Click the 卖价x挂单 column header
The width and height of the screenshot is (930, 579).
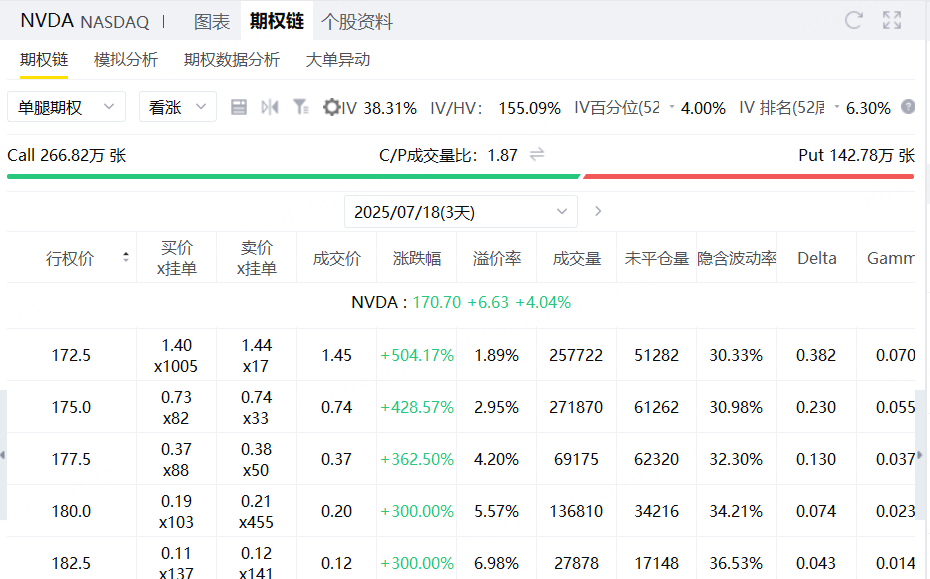(257, 258)
